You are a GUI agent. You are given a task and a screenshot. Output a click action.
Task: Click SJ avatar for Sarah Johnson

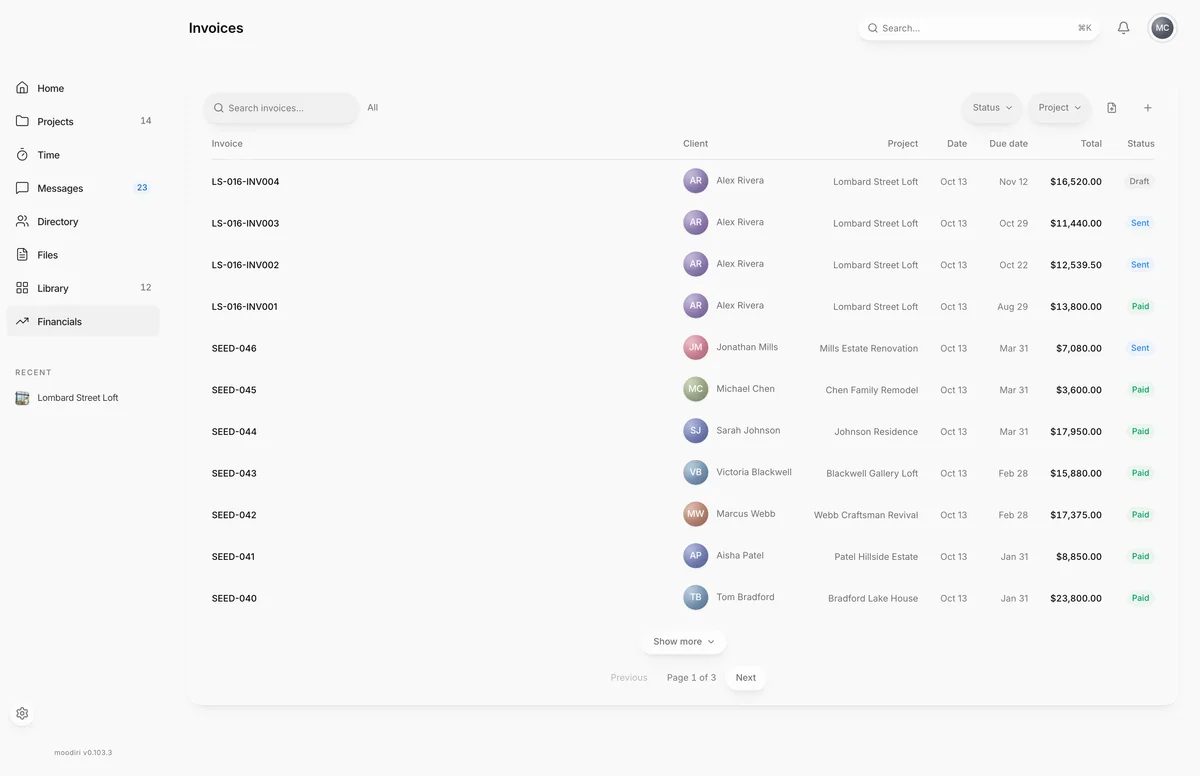696,431
